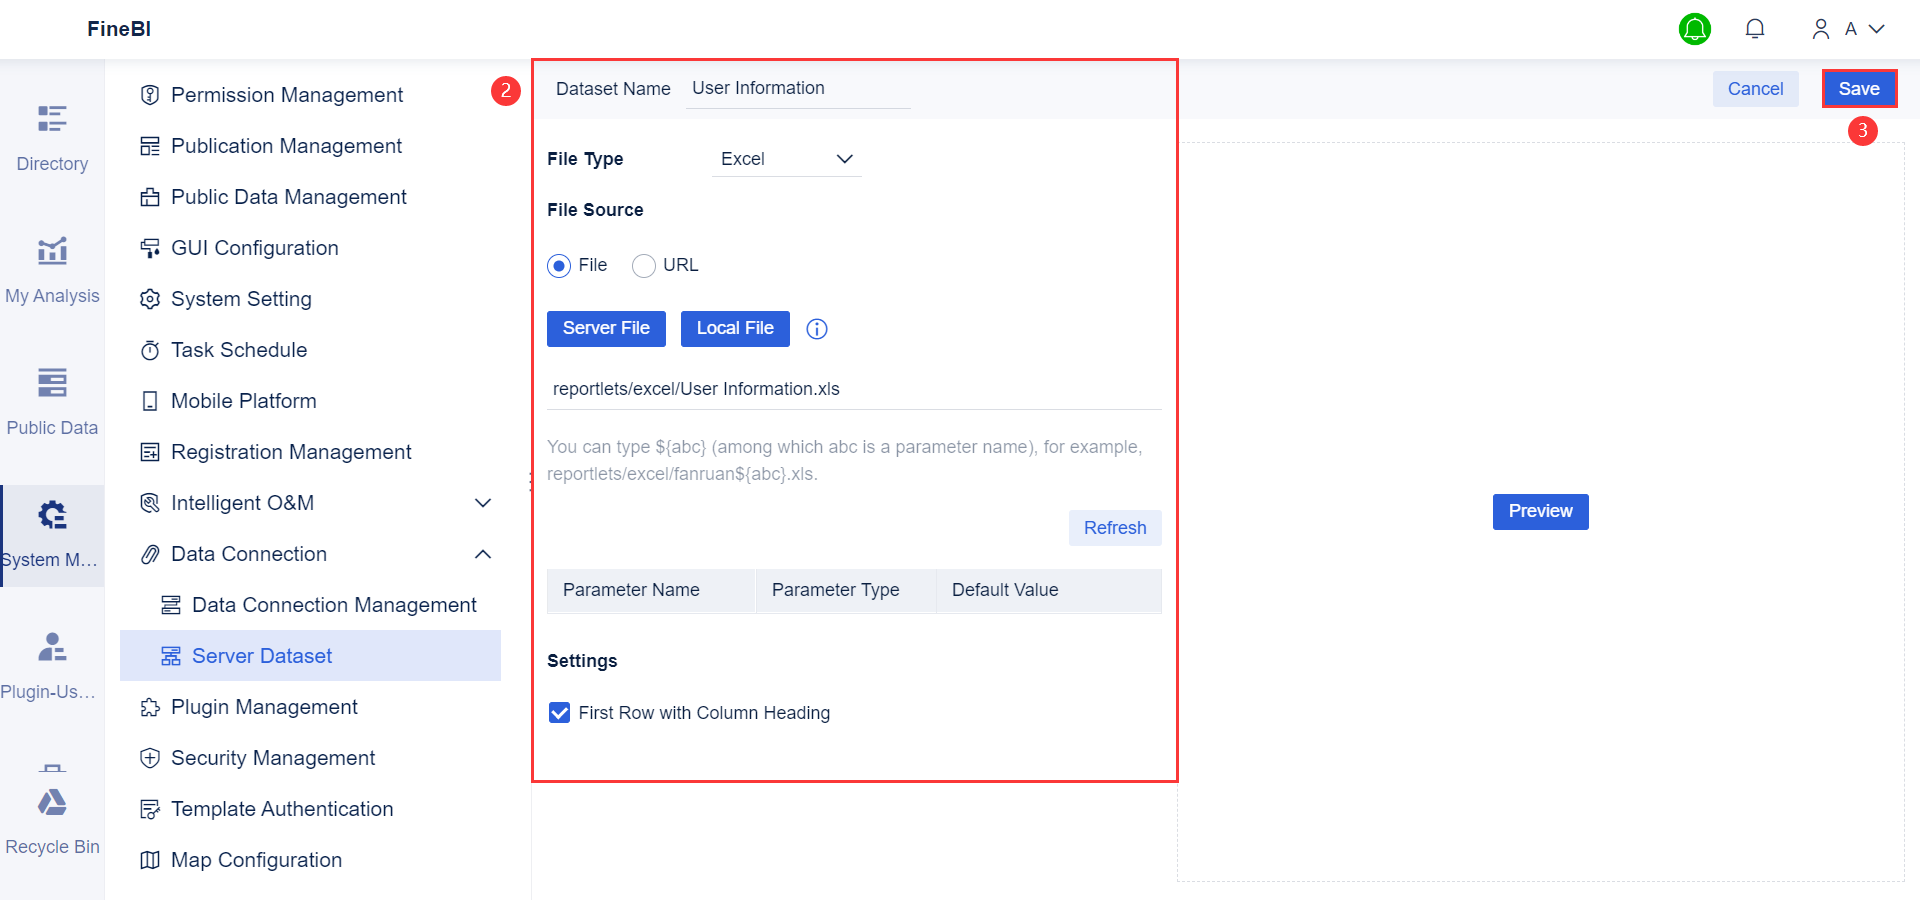Image resolution: width=1920 pixels, height=900 pixels.
Task: Open the Public Data sidebar icon
Action: click(52, 383)
